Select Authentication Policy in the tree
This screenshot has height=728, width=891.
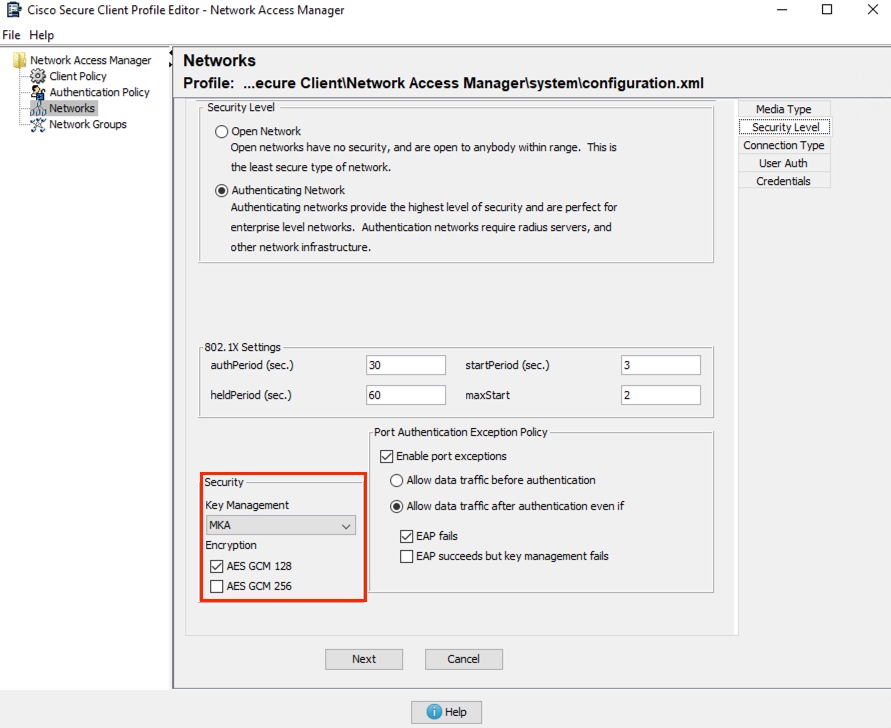99,92
